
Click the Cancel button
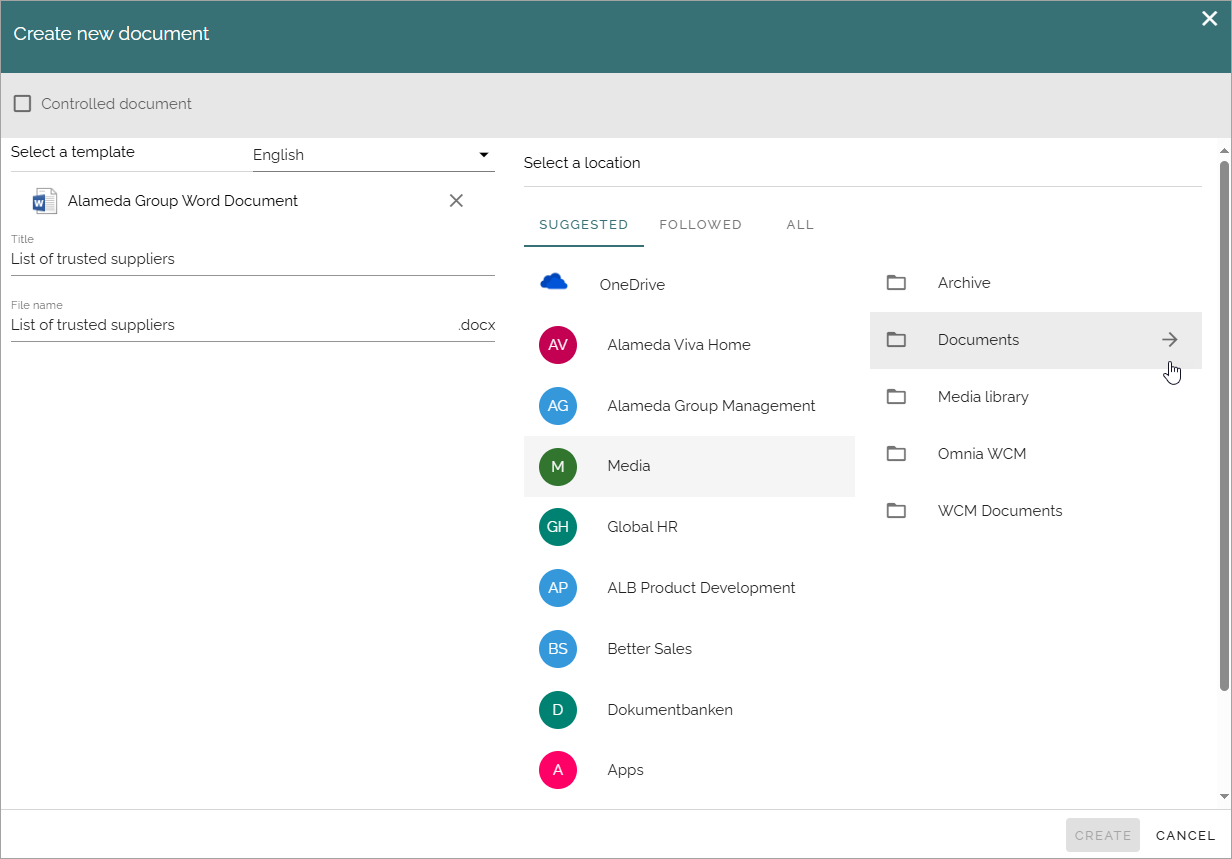tap(1186, 835)
